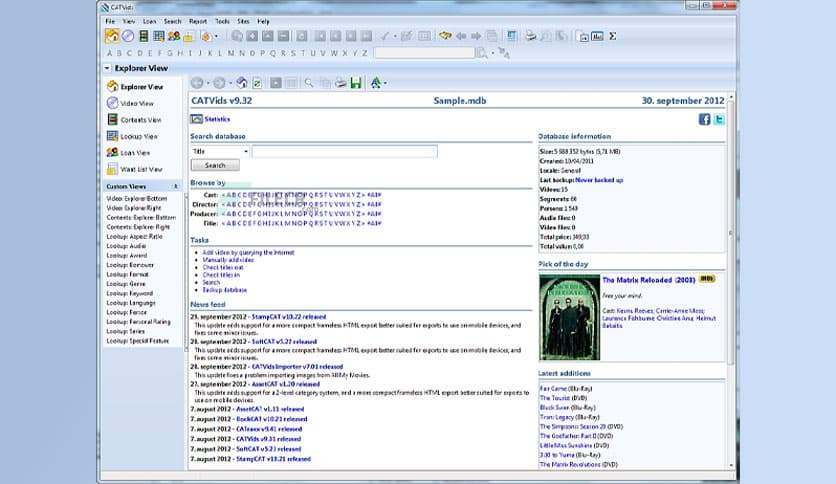Switch to Video View in sidebar

click(x=136, y=103)
